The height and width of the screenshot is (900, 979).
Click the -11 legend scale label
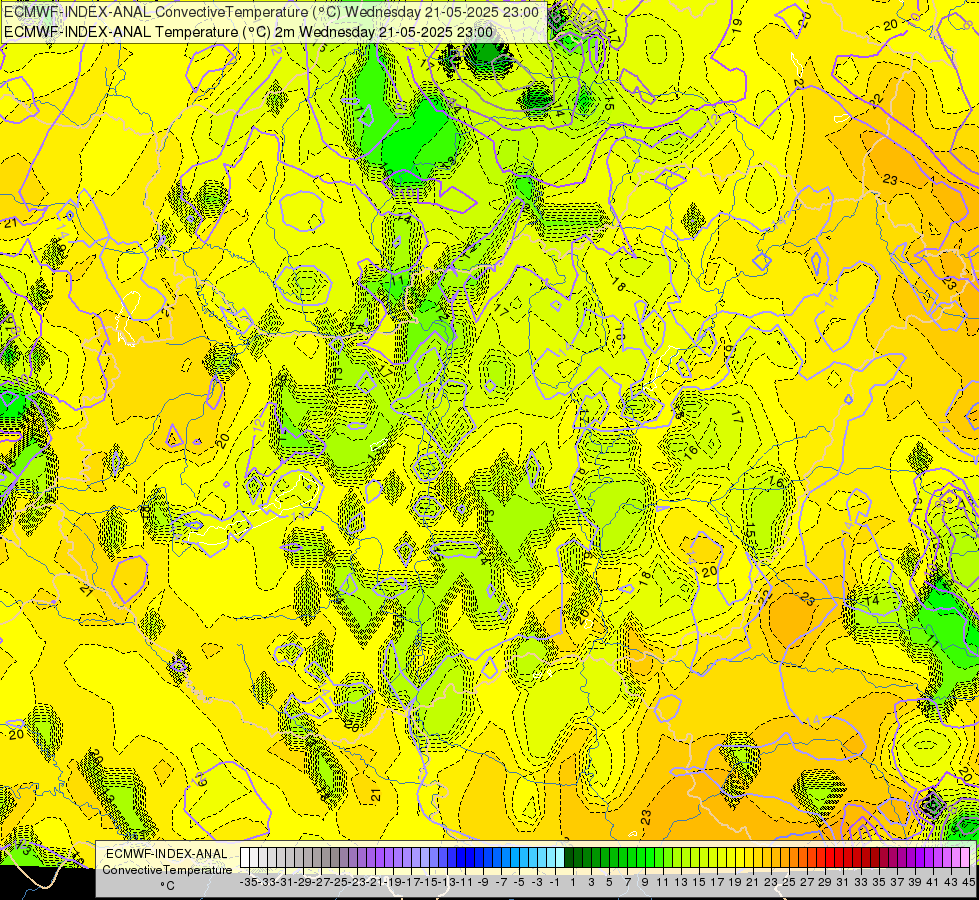click(x=465, y=883)
